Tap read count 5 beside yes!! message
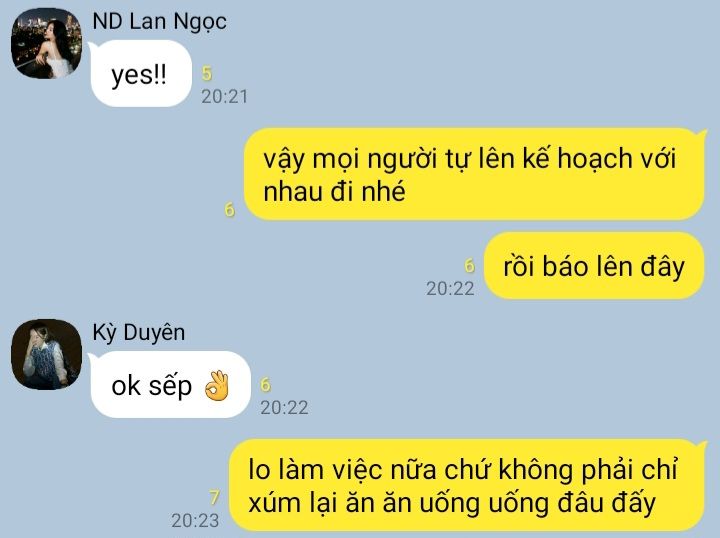Viewport: 720px width, 538px height. pos(207,73)
